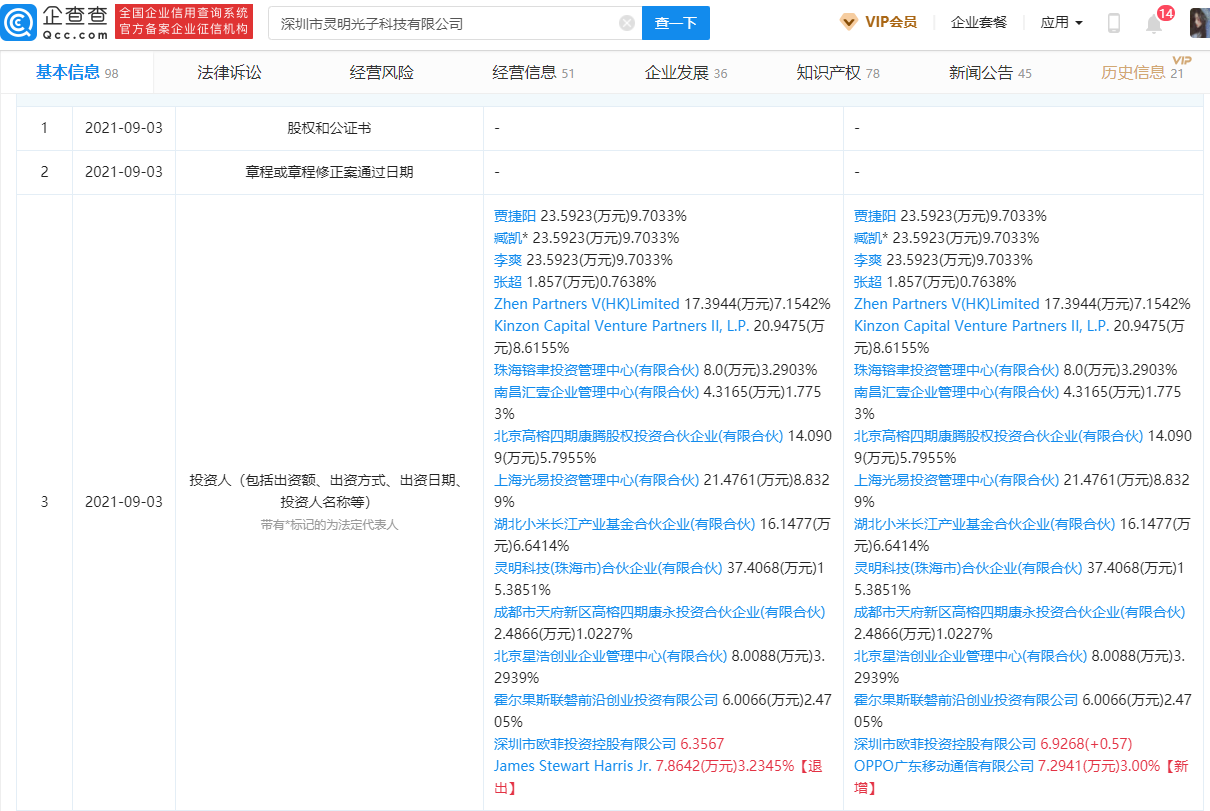The image size is (1210, 811).
Task: Click the Qichacha 企查查 logo icon
Action: point(19,21)
